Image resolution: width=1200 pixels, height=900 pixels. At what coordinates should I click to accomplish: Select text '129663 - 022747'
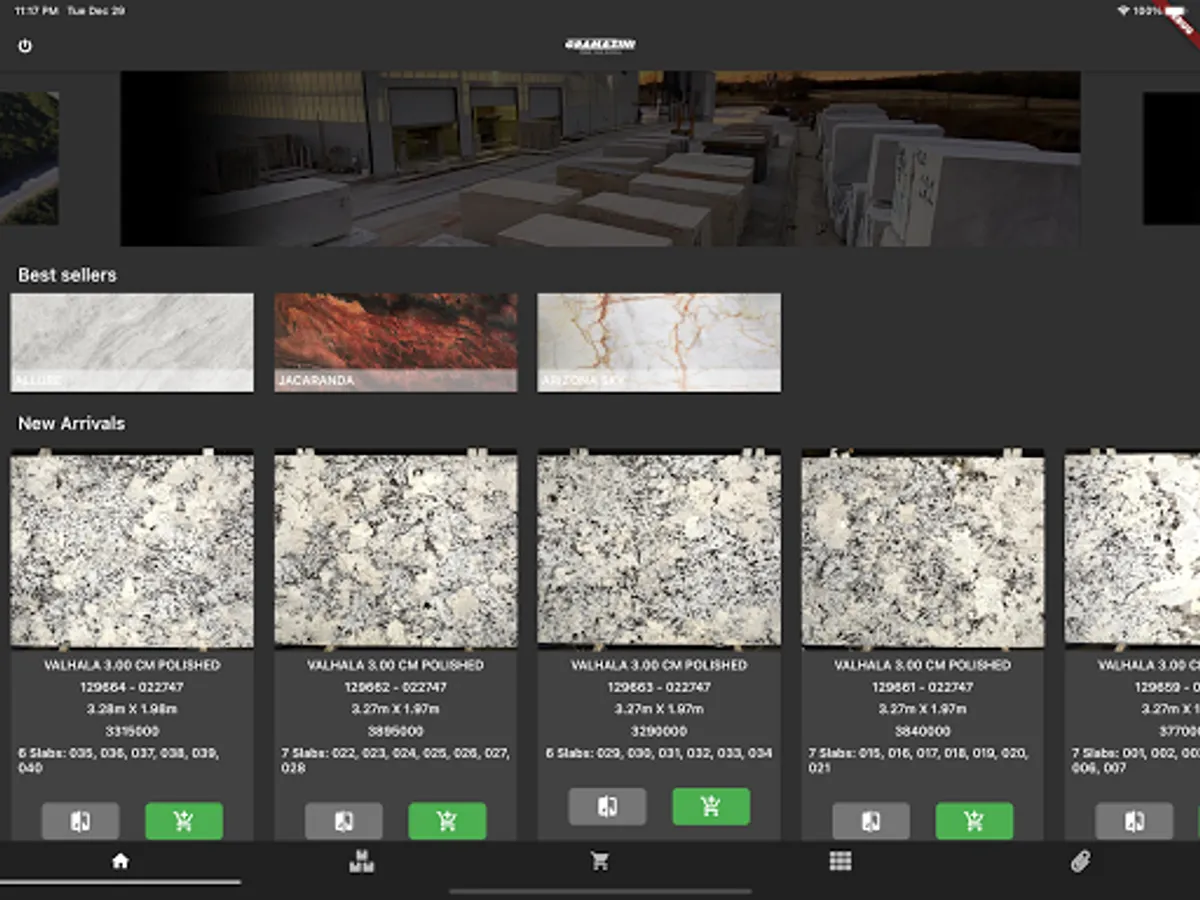pyautogui.click(x=659, y=687)
